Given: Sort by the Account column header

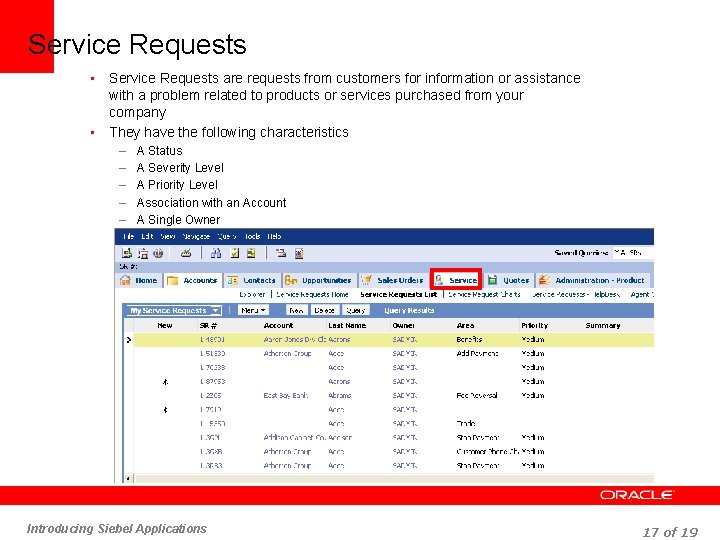Looking at the screenshot, I should click(x=278, y=326).
